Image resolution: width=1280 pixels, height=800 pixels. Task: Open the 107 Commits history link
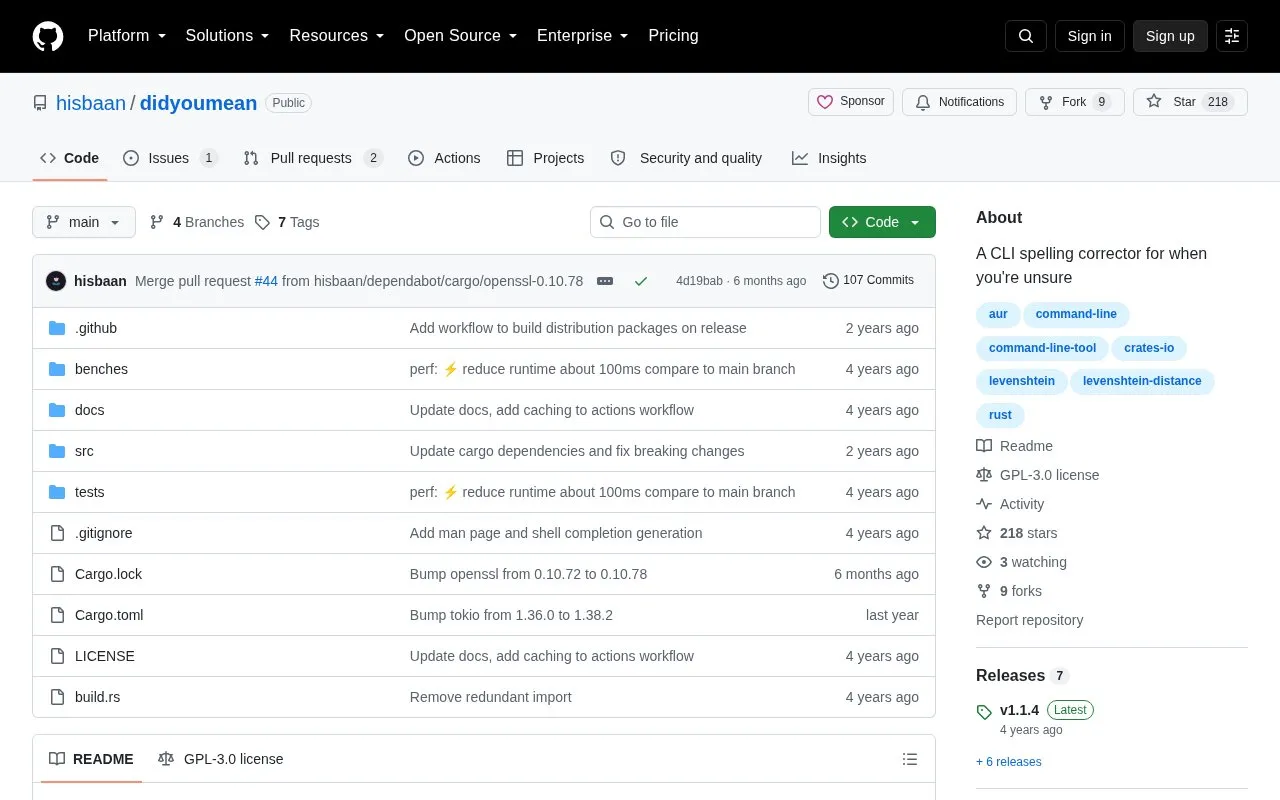click(x=868, y=280)
